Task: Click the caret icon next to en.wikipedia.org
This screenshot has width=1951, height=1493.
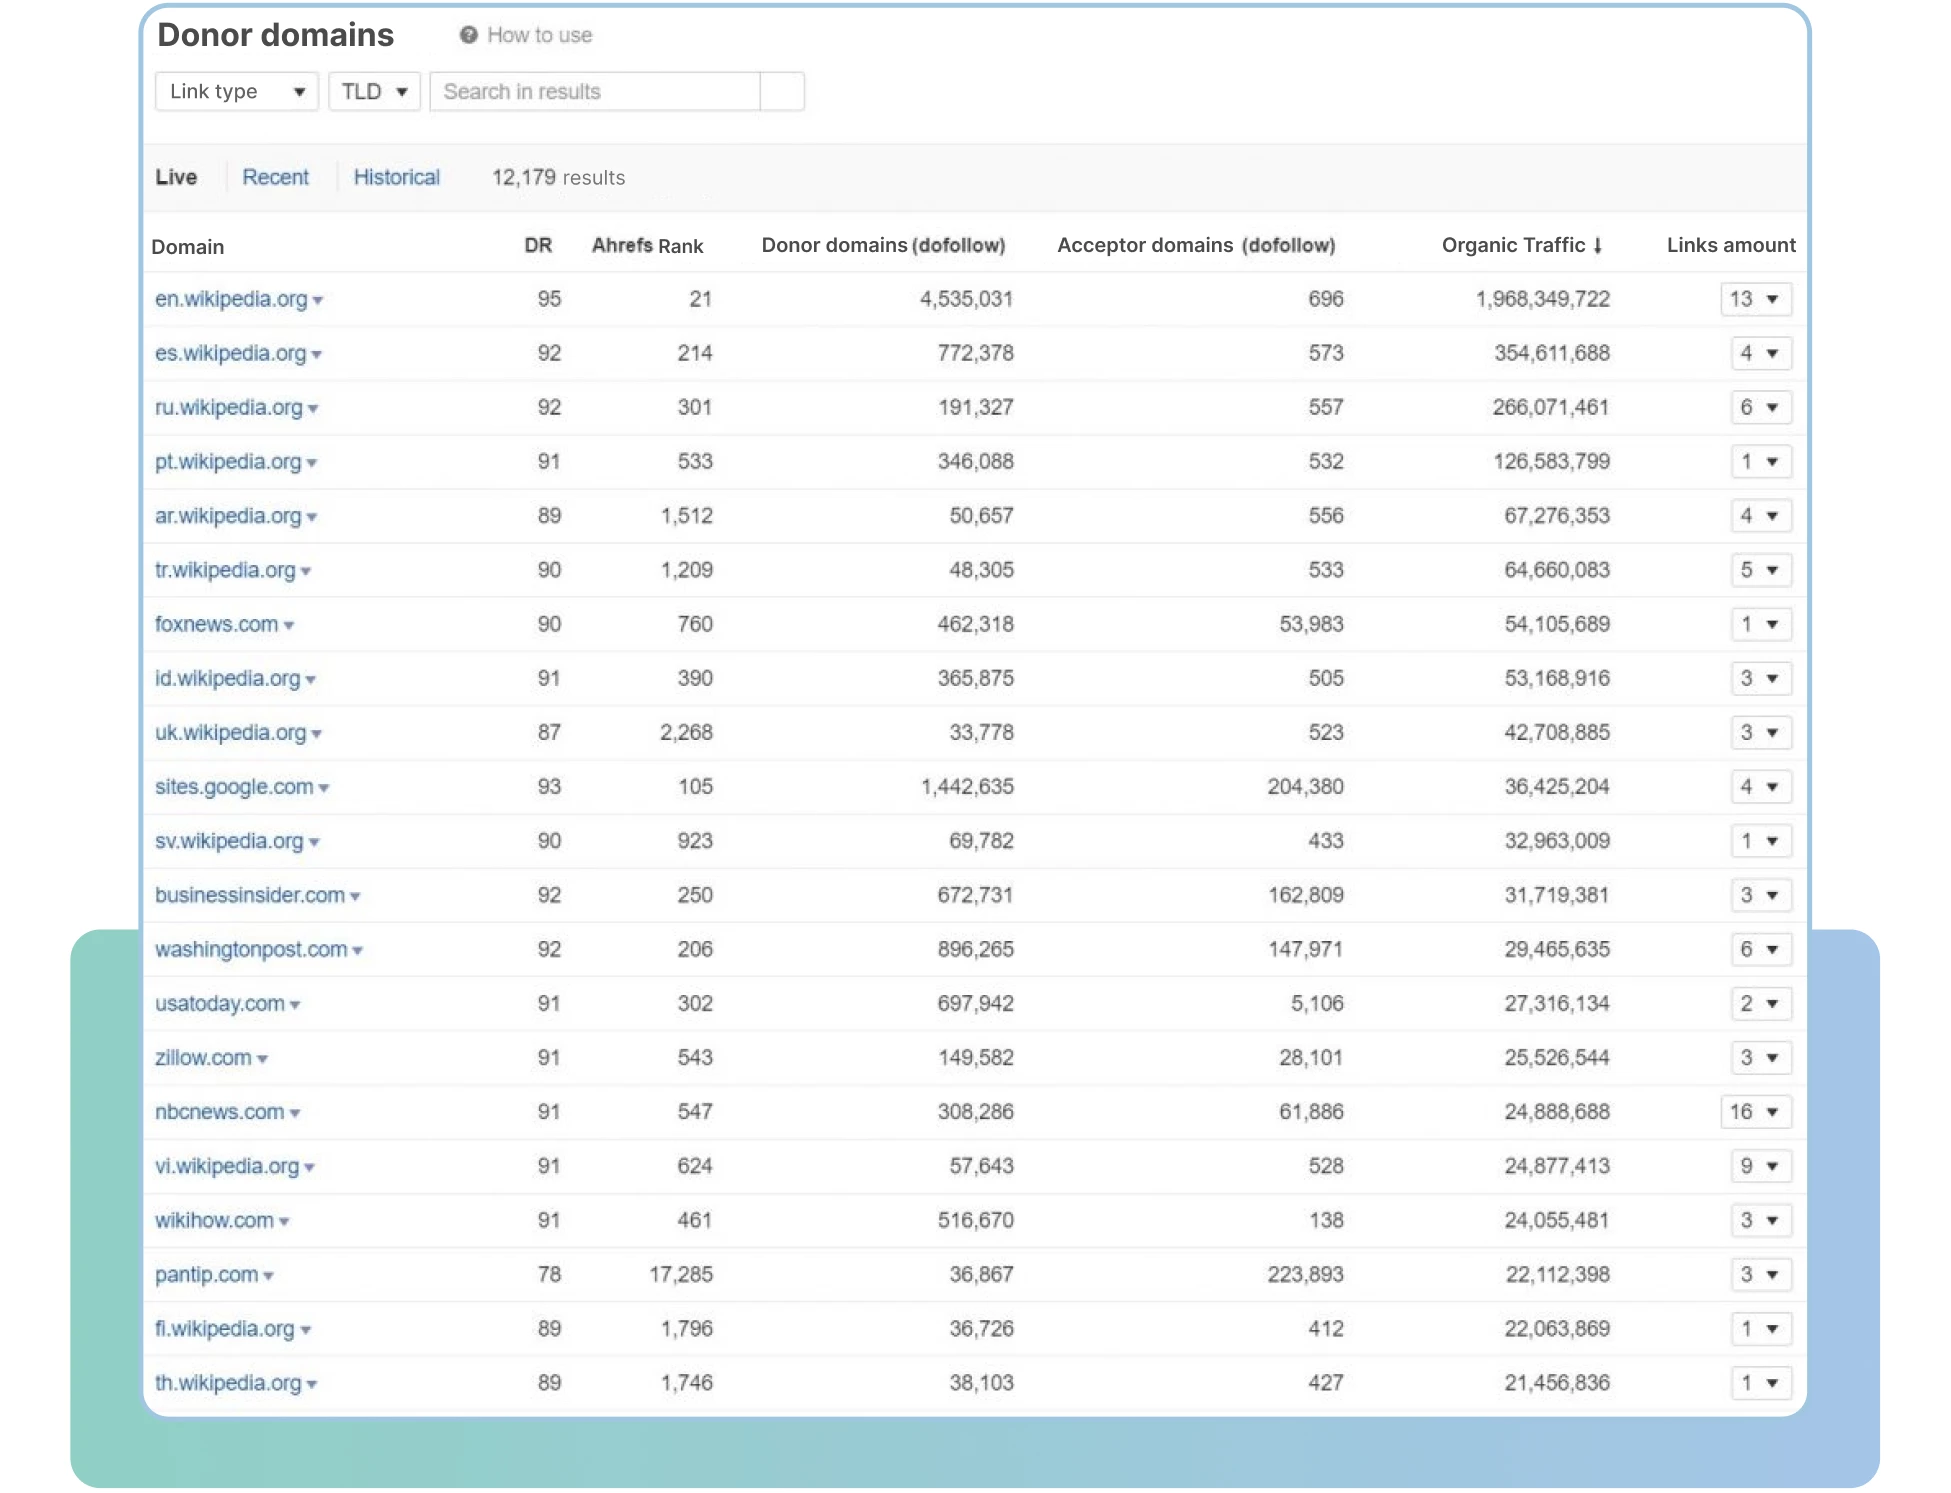Action: (x=318, y=300)
